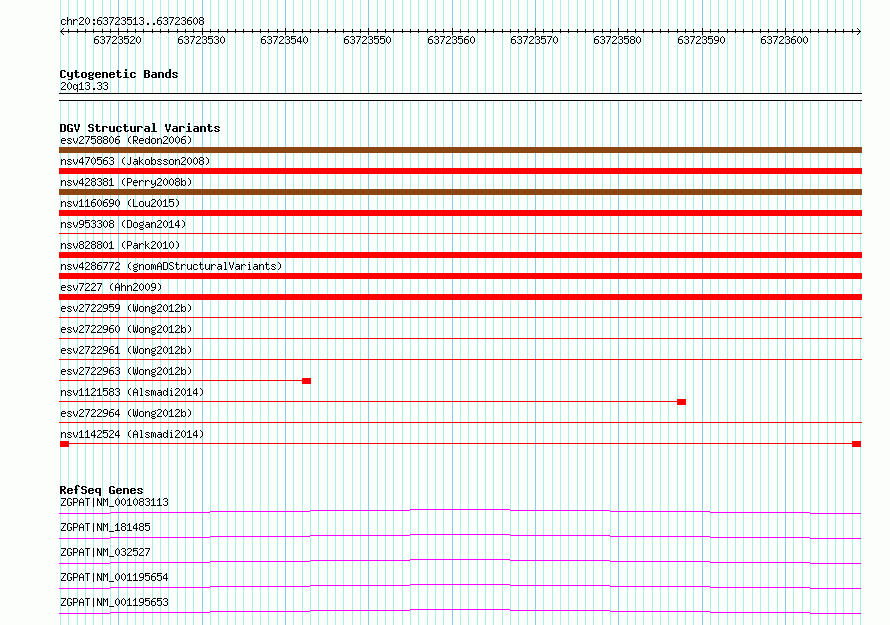Click ruler position 63723570

tap(534, 40)
